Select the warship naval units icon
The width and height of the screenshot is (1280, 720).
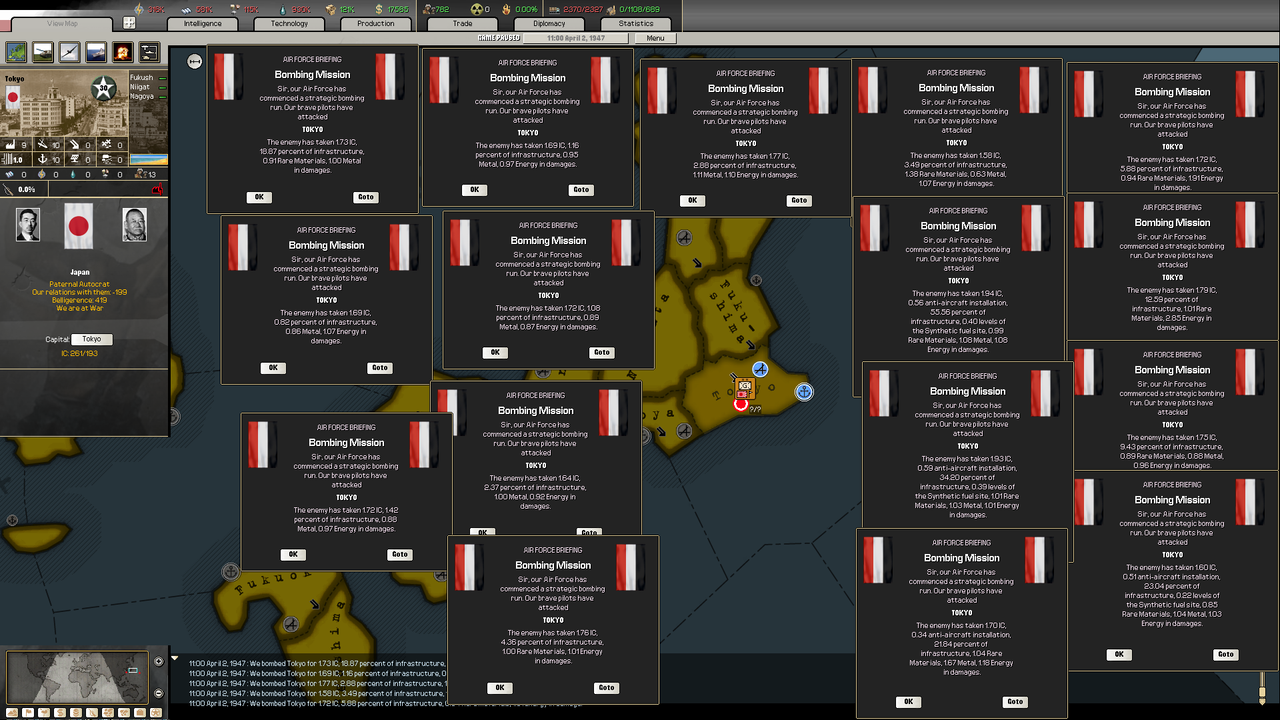(x=96, y=52)
